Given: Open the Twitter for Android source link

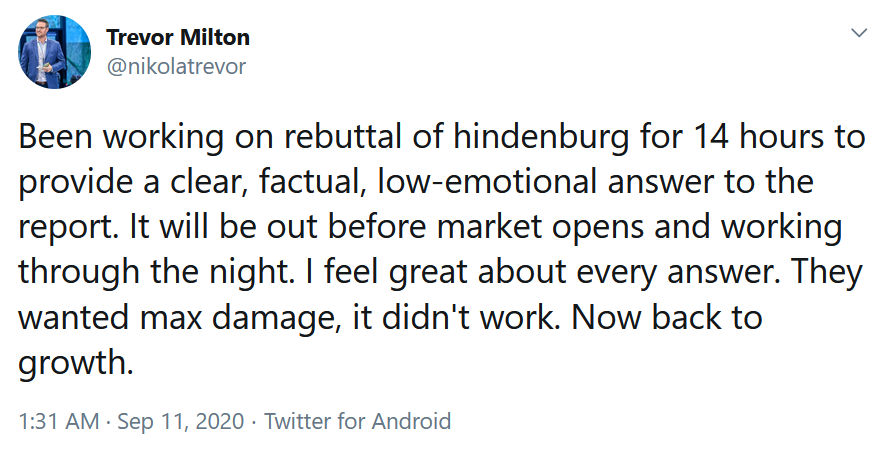Looking at the screenshot, I should coord(358,422).
